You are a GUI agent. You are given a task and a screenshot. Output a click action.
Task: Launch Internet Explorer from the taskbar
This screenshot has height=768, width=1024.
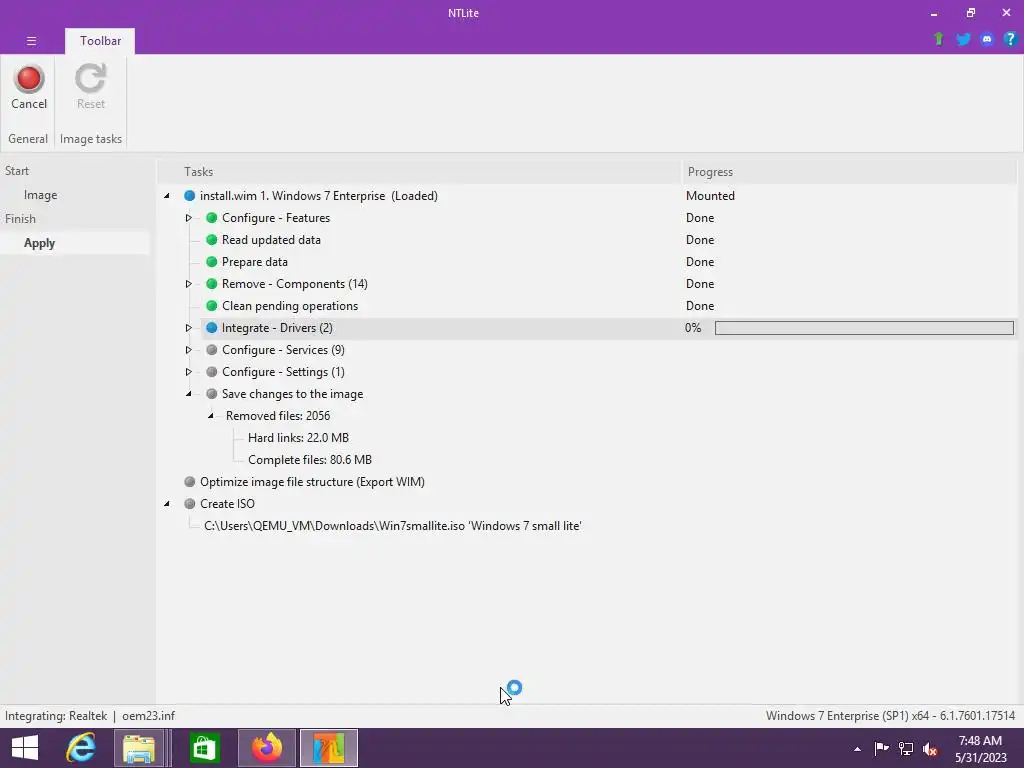(x=81, y=748)
